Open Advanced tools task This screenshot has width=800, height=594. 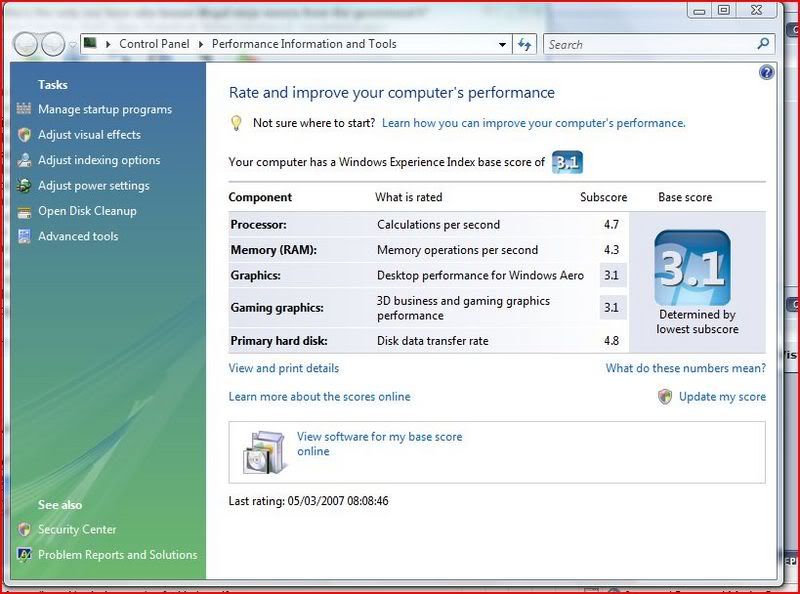78,236
